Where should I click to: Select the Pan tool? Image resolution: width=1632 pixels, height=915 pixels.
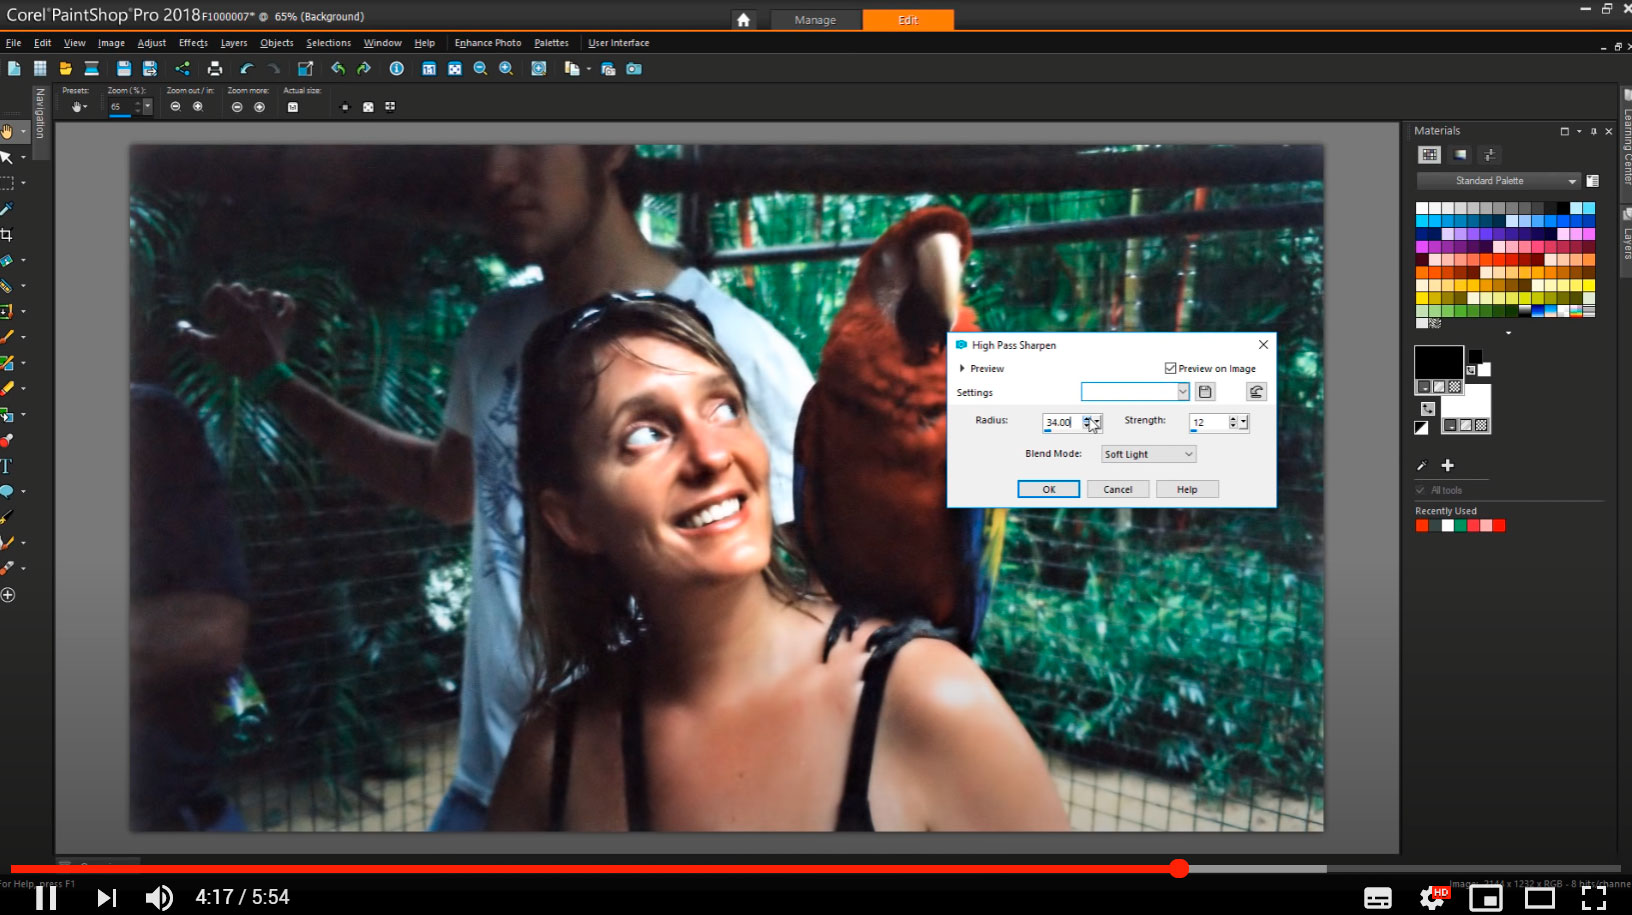(8, 130)
